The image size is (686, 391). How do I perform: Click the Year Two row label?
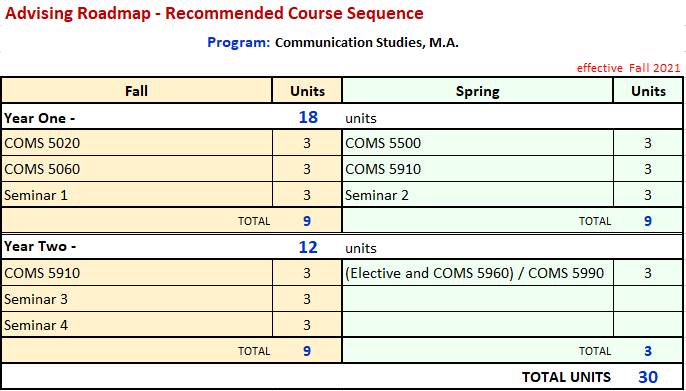click(40, 246)
